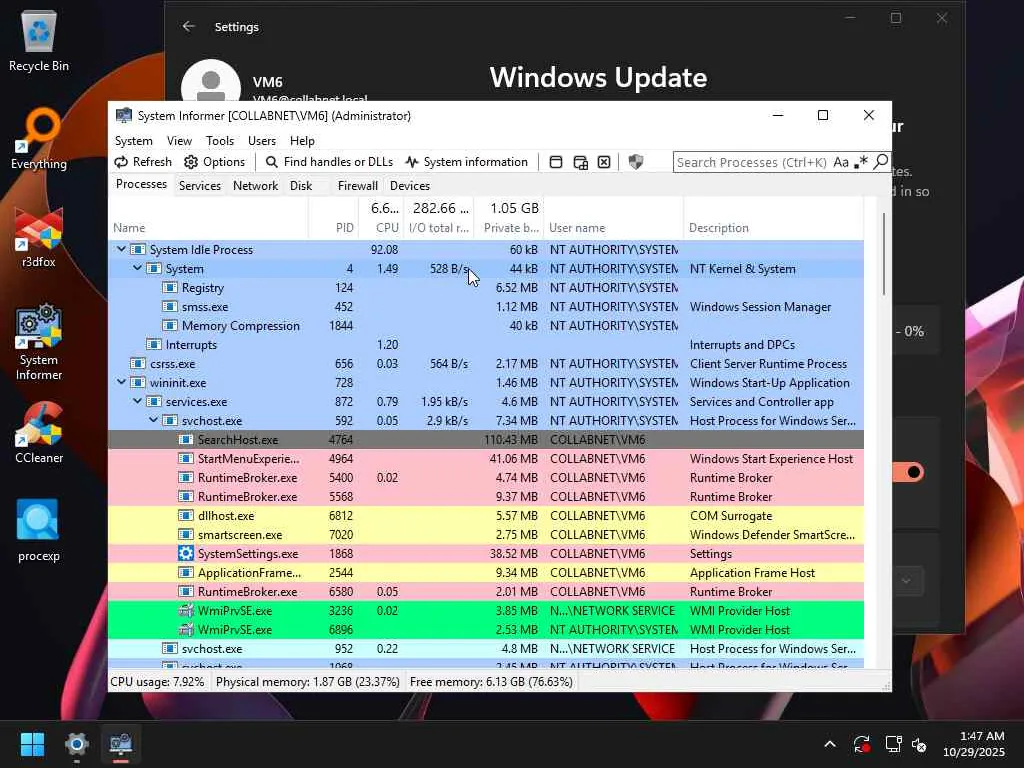The width and height of the screenshot is (1024, 768).
Task: Open the System menu
Action: [x=134, y=140]
